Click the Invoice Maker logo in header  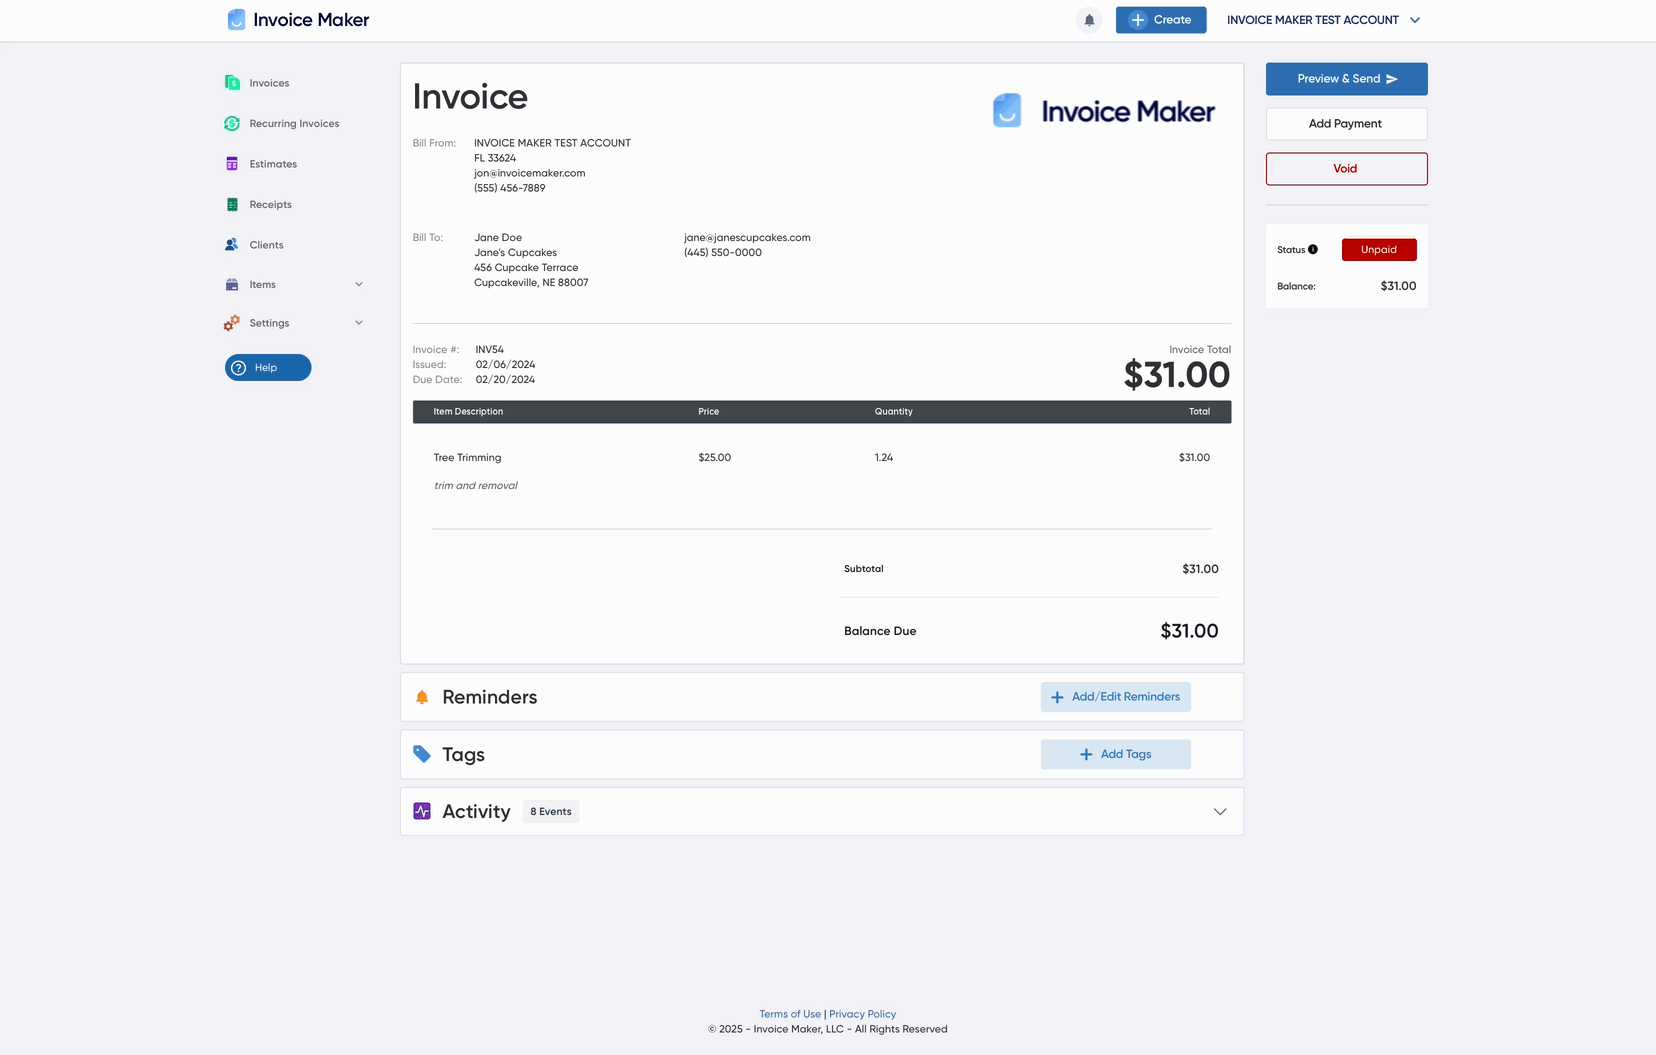[298, 20]
